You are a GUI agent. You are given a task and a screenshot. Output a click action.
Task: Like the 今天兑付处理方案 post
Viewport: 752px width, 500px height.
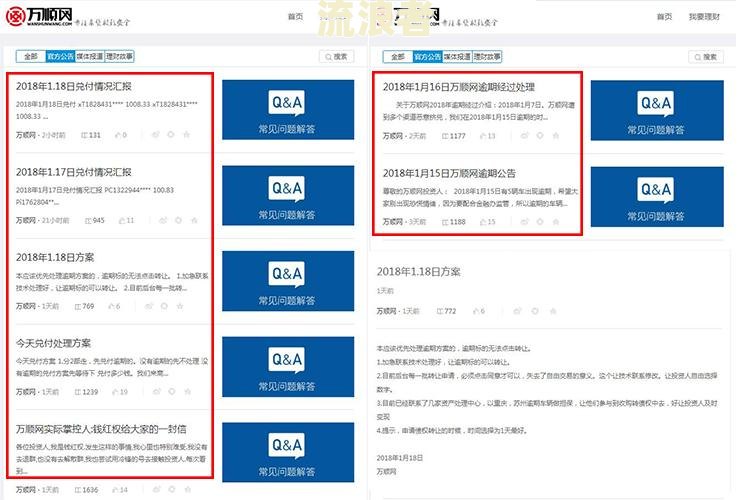pyautogui.click(x=115, y=392)
